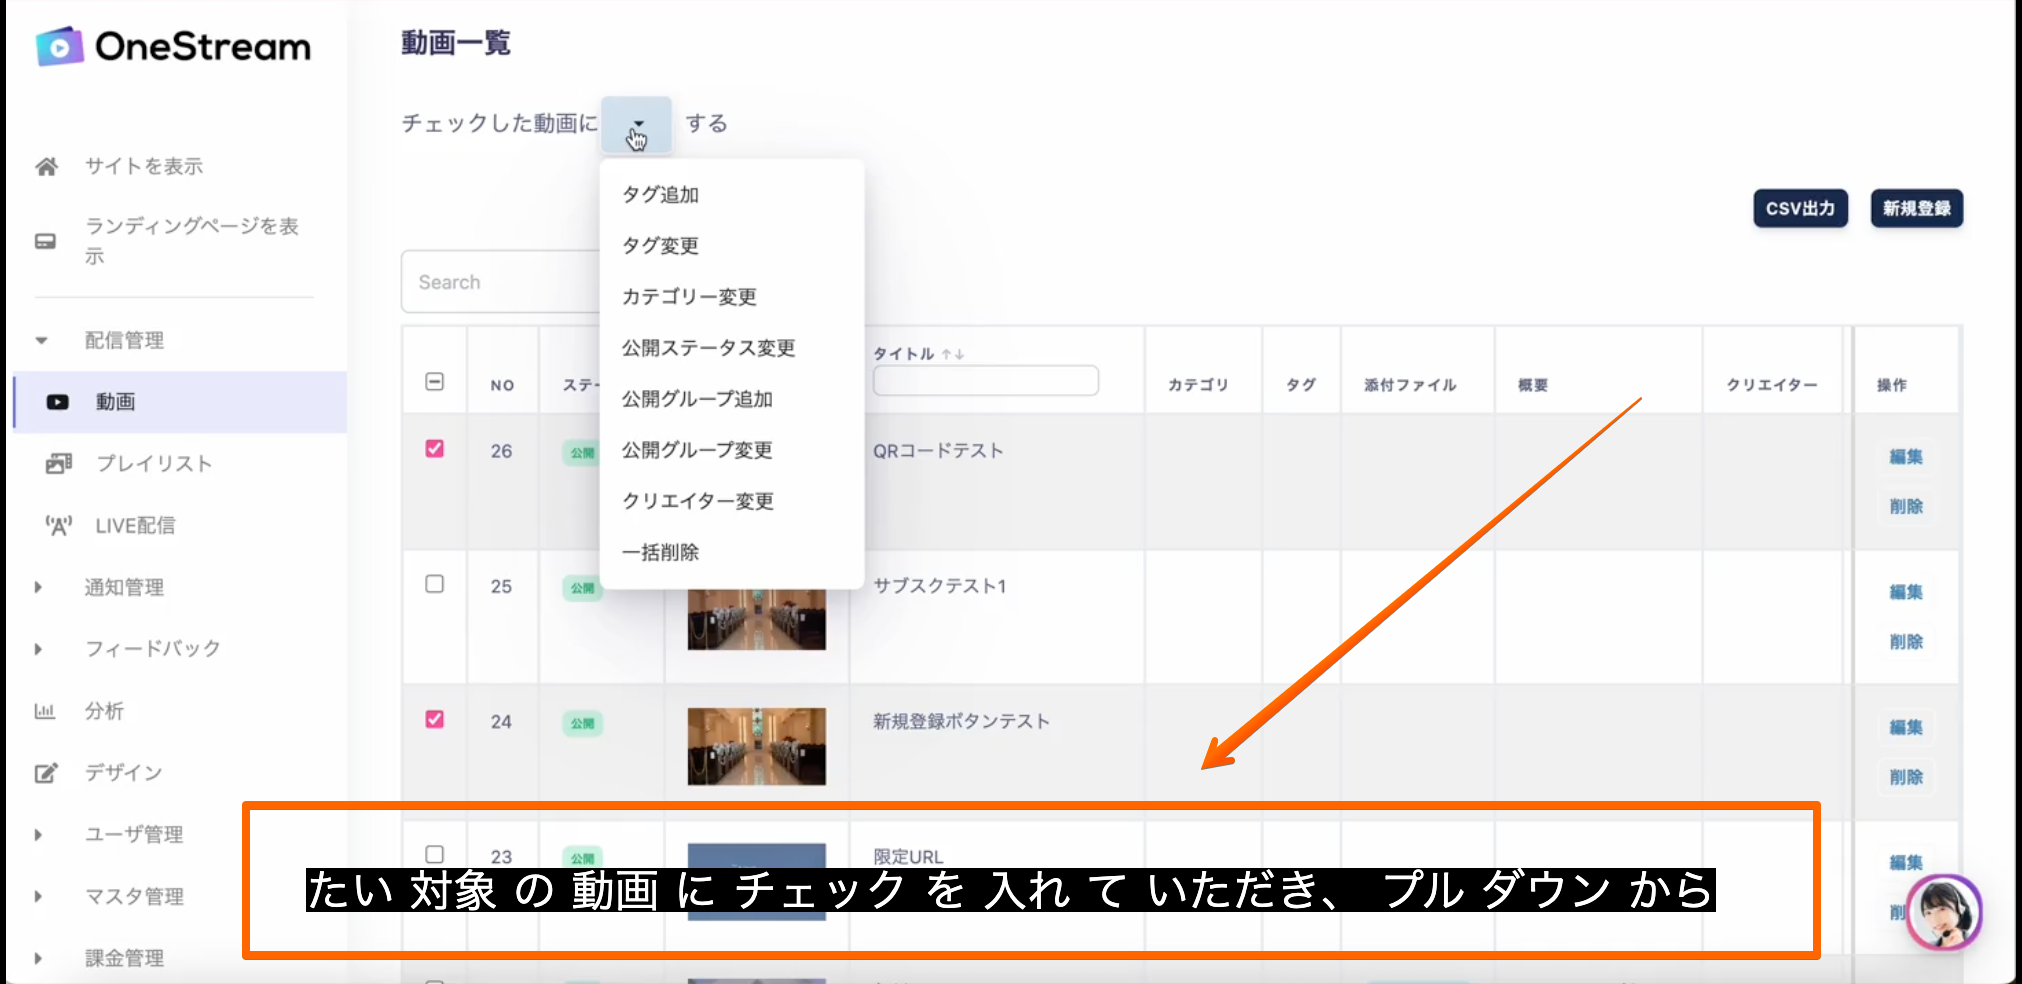Uncheck the row 26 checkbox
The width and height of the screenshot is (2022, 984).
tap(435, 449)
